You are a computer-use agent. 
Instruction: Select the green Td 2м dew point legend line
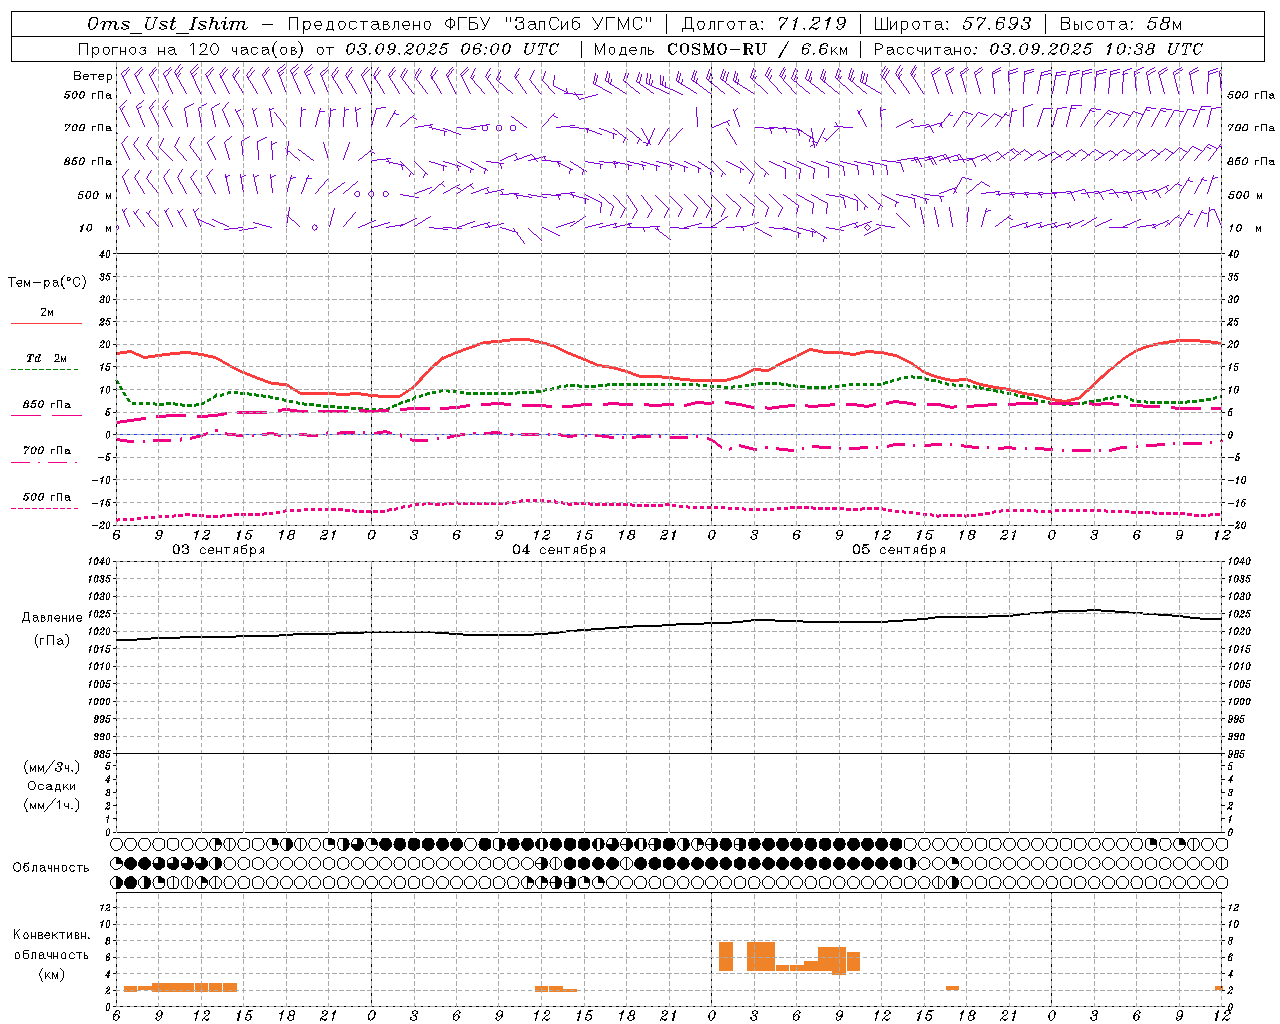click(46, 369)
